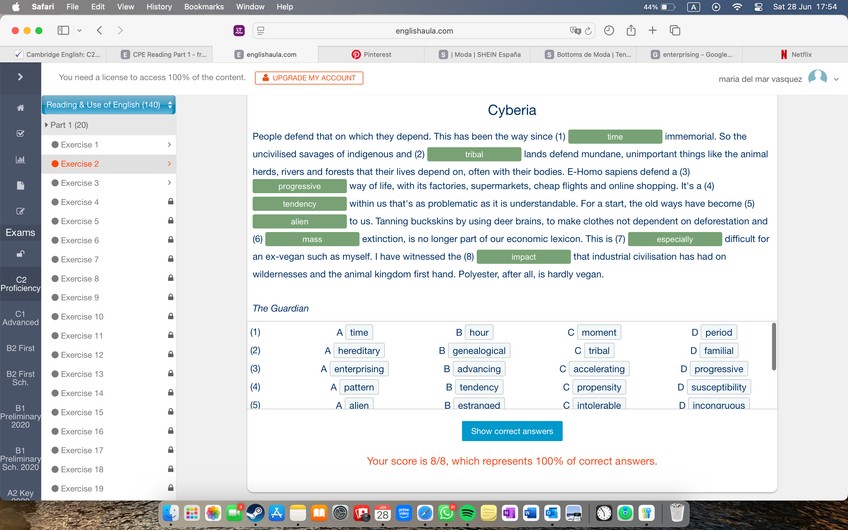The width and height of the screenshot is (848, 530).
Task: Open a new tab with plus icon
Action: click(x=652, y=30)
